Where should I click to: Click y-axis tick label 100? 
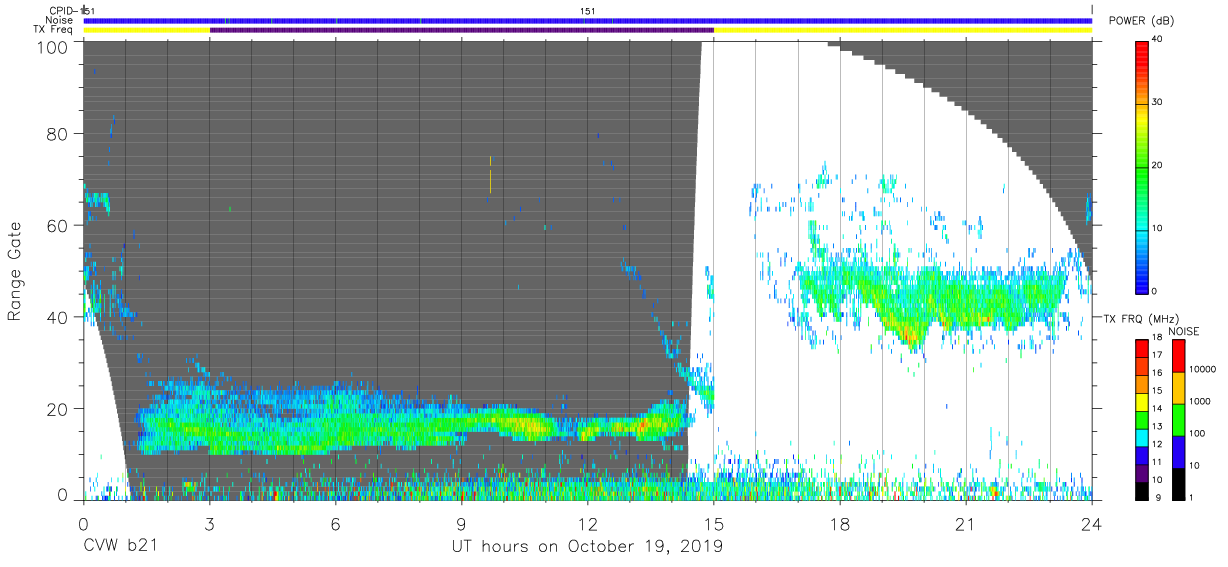(x=52, y=47)
